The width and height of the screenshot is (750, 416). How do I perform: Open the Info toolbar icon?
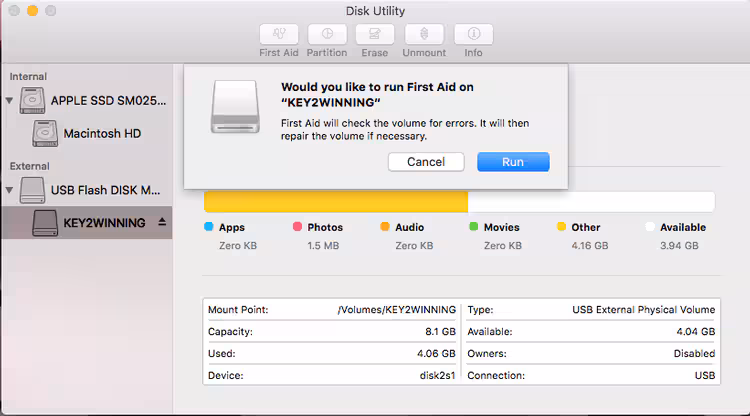coord(474,34)
